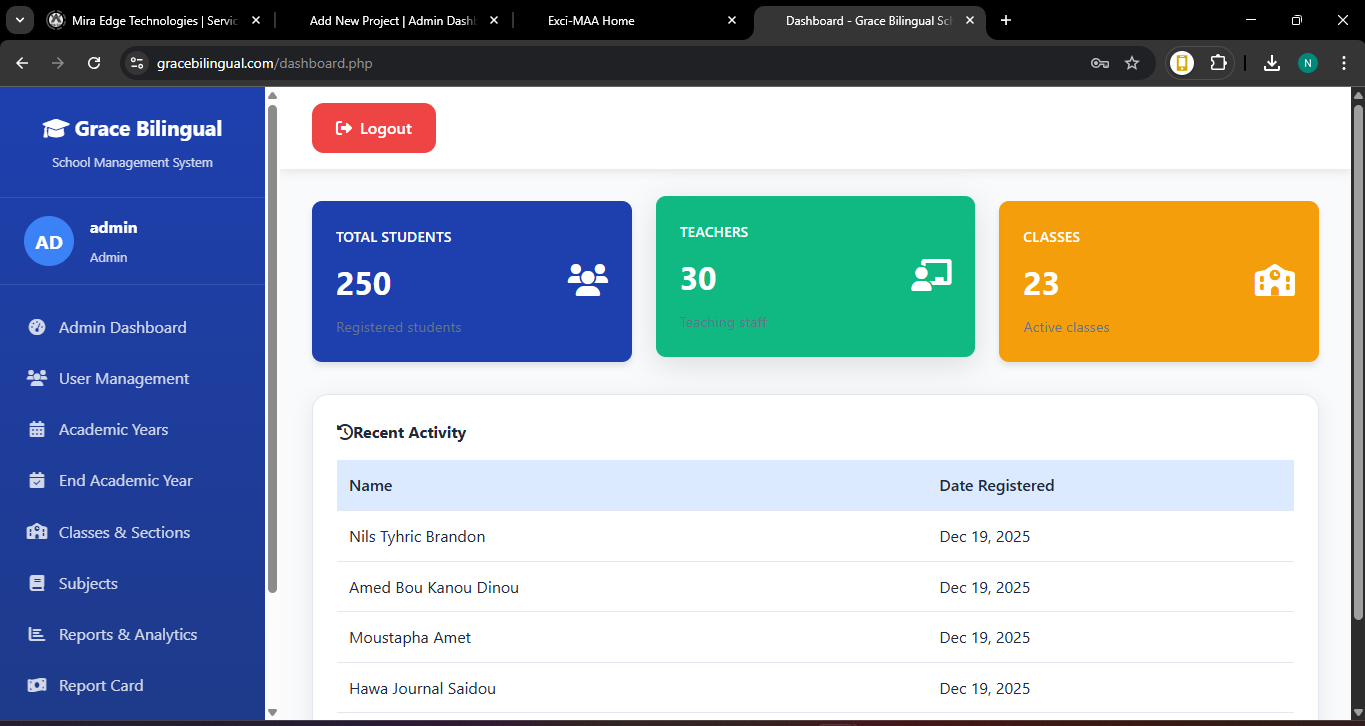Click the User Management people icon
The image size is (1365, 726).
(x=37, y=378)
